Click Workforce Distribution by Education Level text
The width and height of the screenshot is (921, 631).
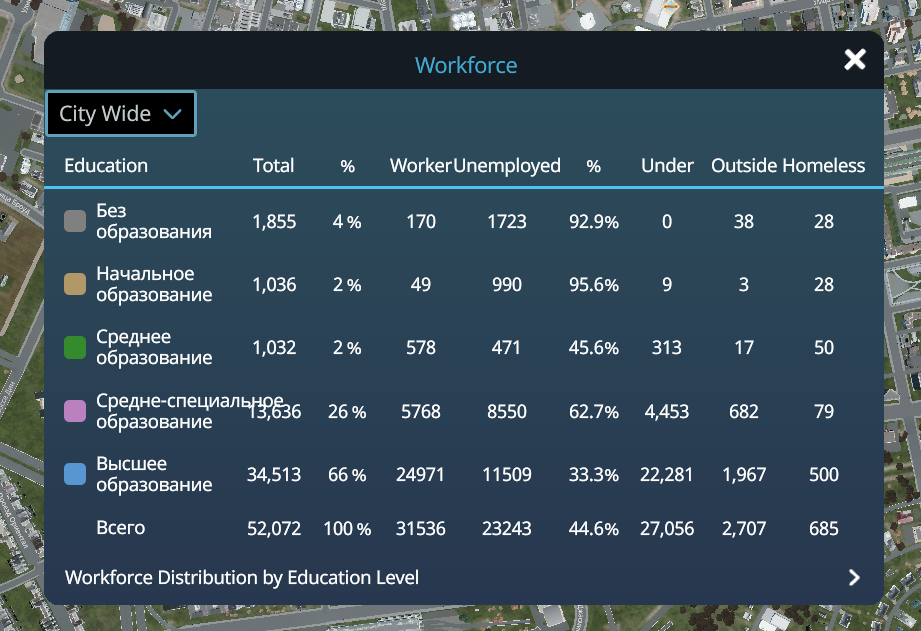tap(241, 578)
